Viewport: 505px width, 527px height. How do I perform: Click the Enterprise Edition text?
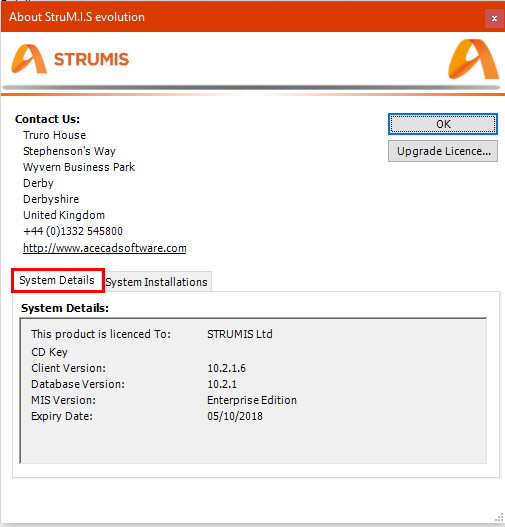point(252,400)
